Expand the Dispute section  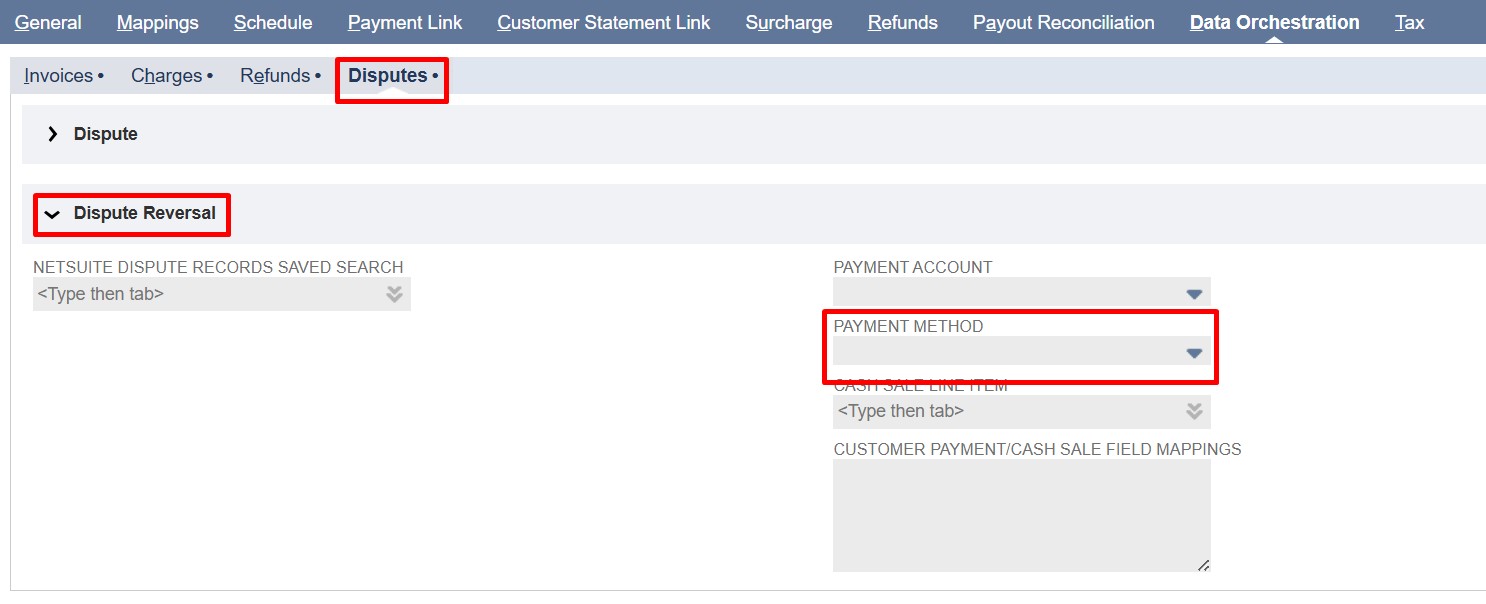53,133
